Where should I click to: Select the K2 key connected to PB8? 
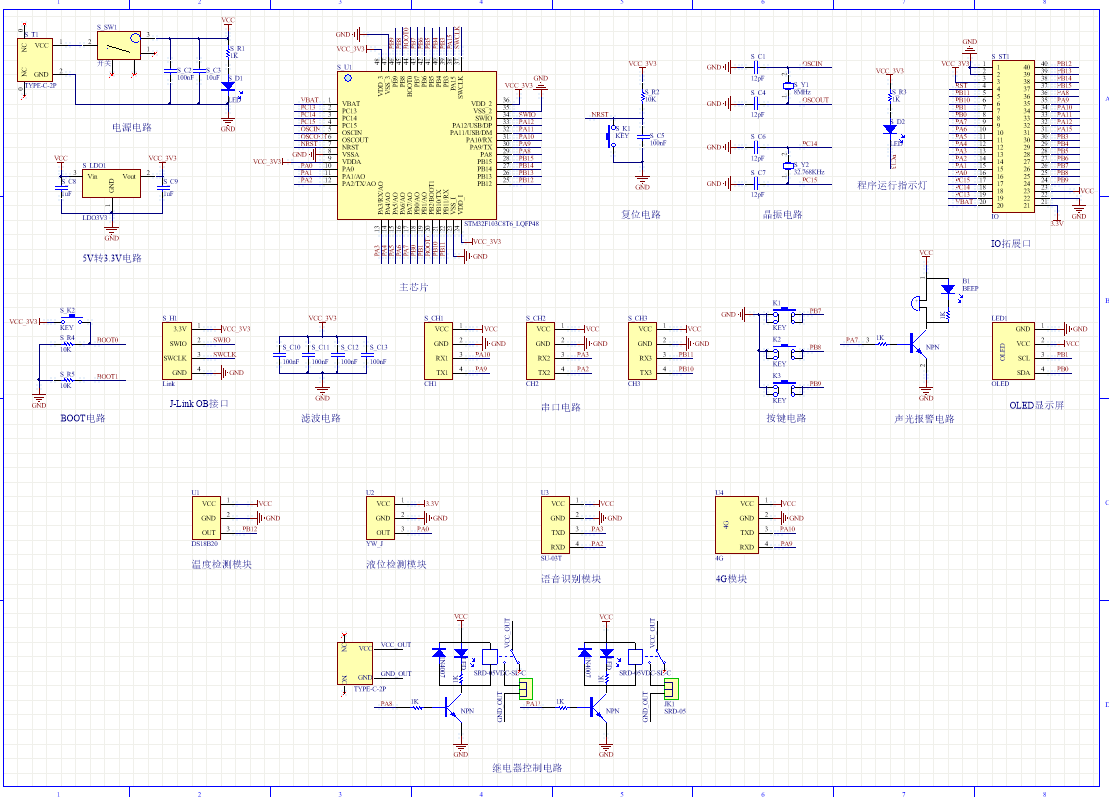click(x=785, y=352)
